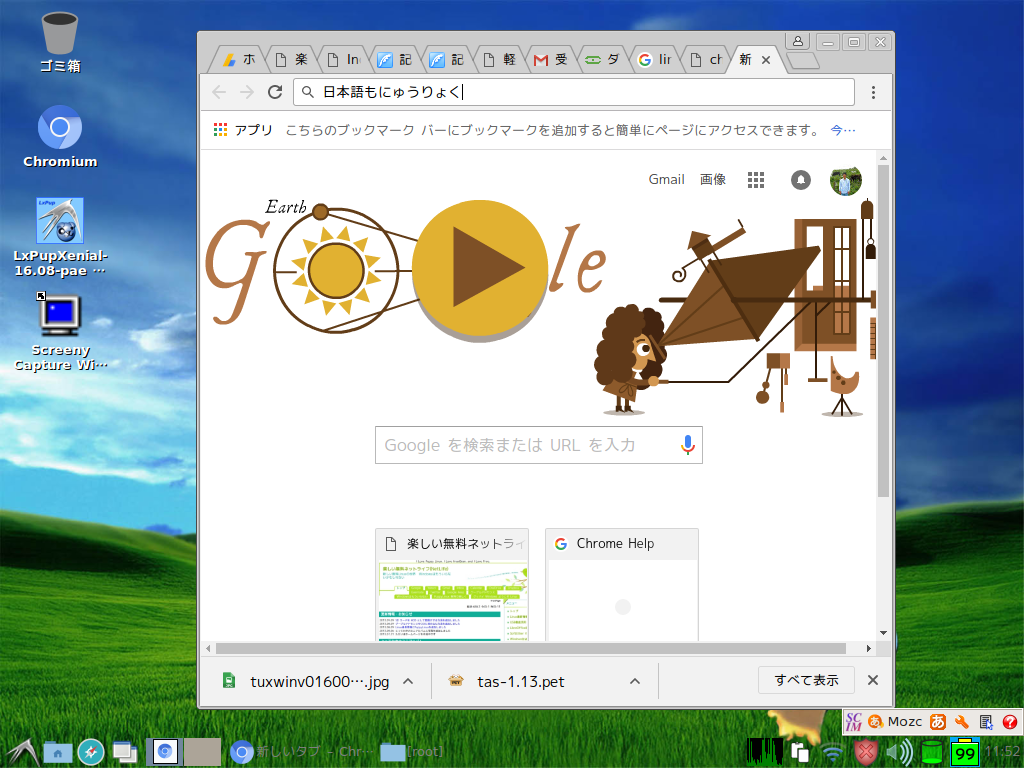
Task: Click the horizontal page scrollbar
Action: [530, 648]
